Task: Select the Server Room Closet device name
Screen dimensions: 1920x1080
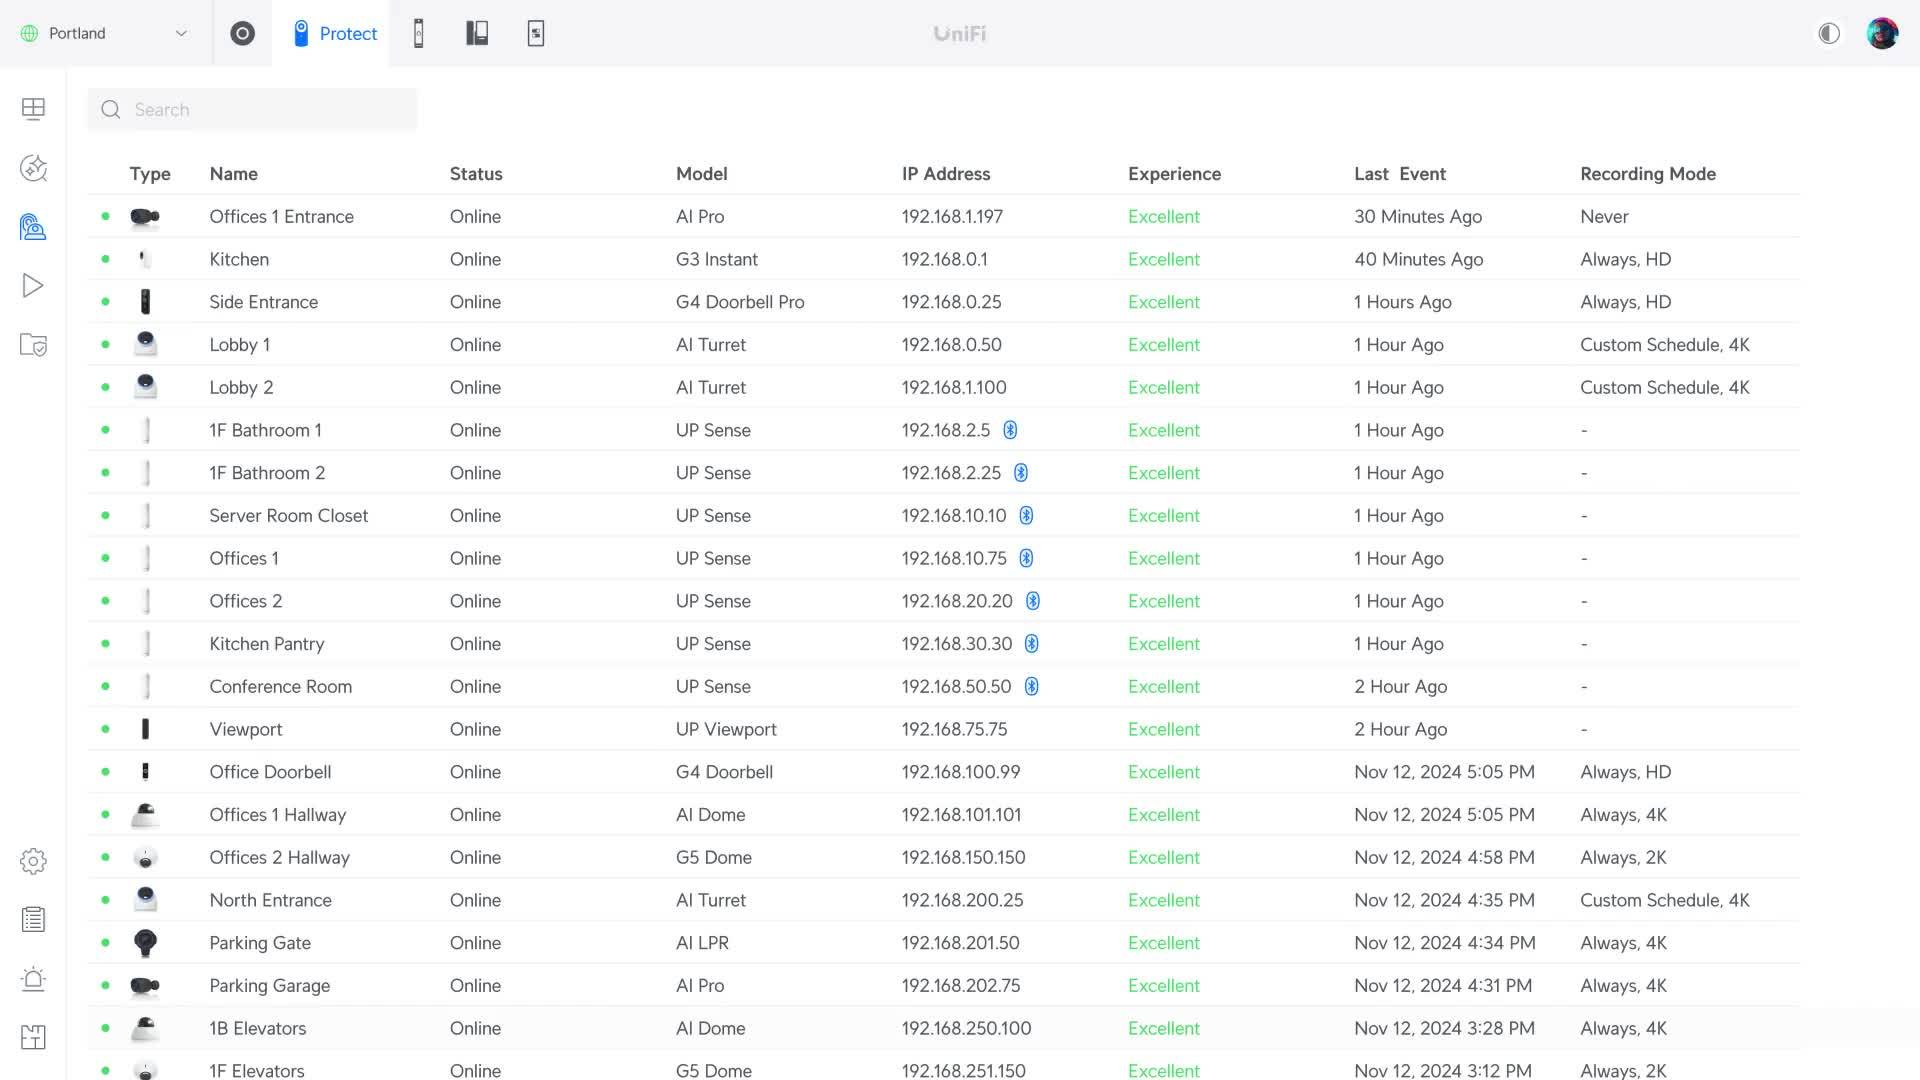Action: pyautogui.click(x=288, y=516)
